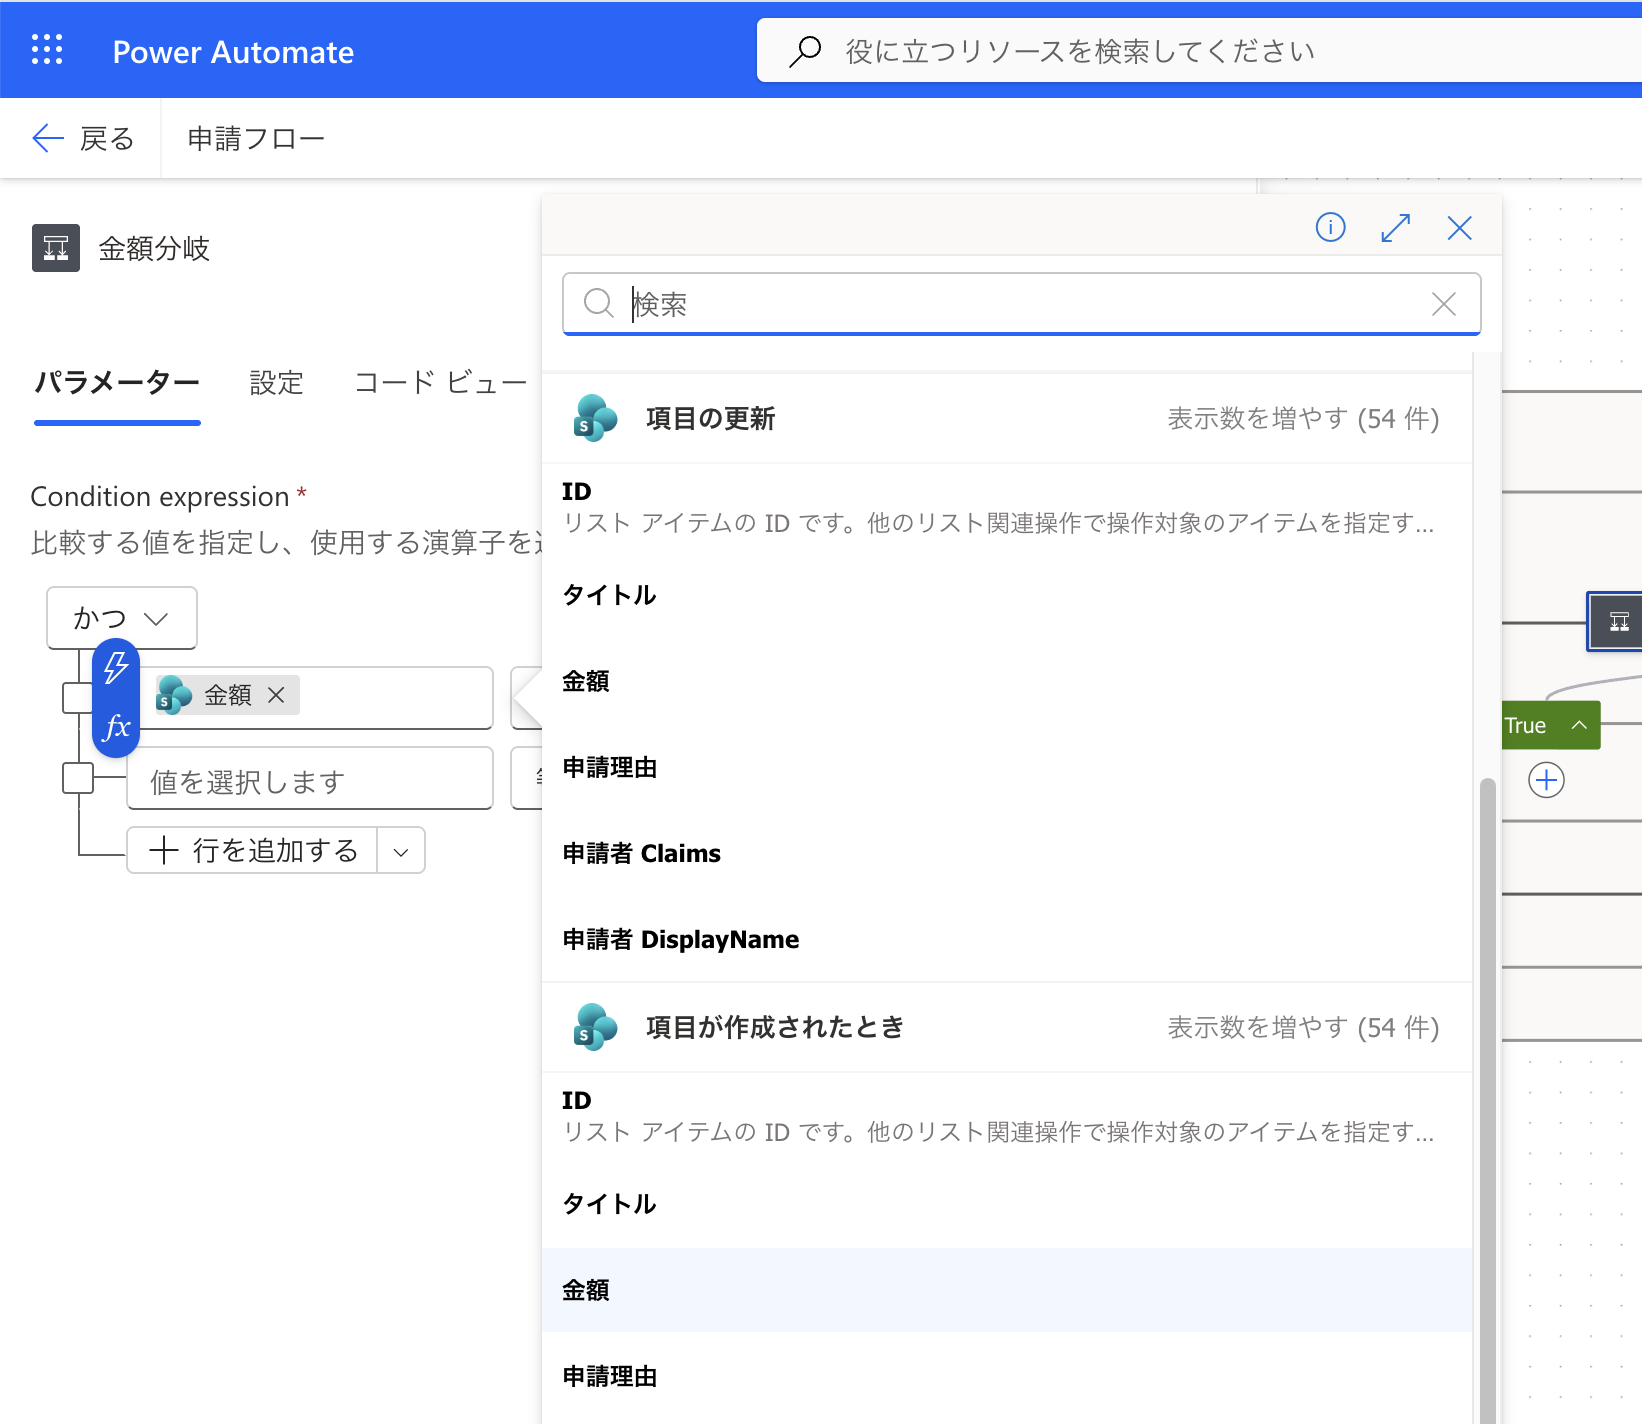Click the 検索 input in panel

point(1021,304)
